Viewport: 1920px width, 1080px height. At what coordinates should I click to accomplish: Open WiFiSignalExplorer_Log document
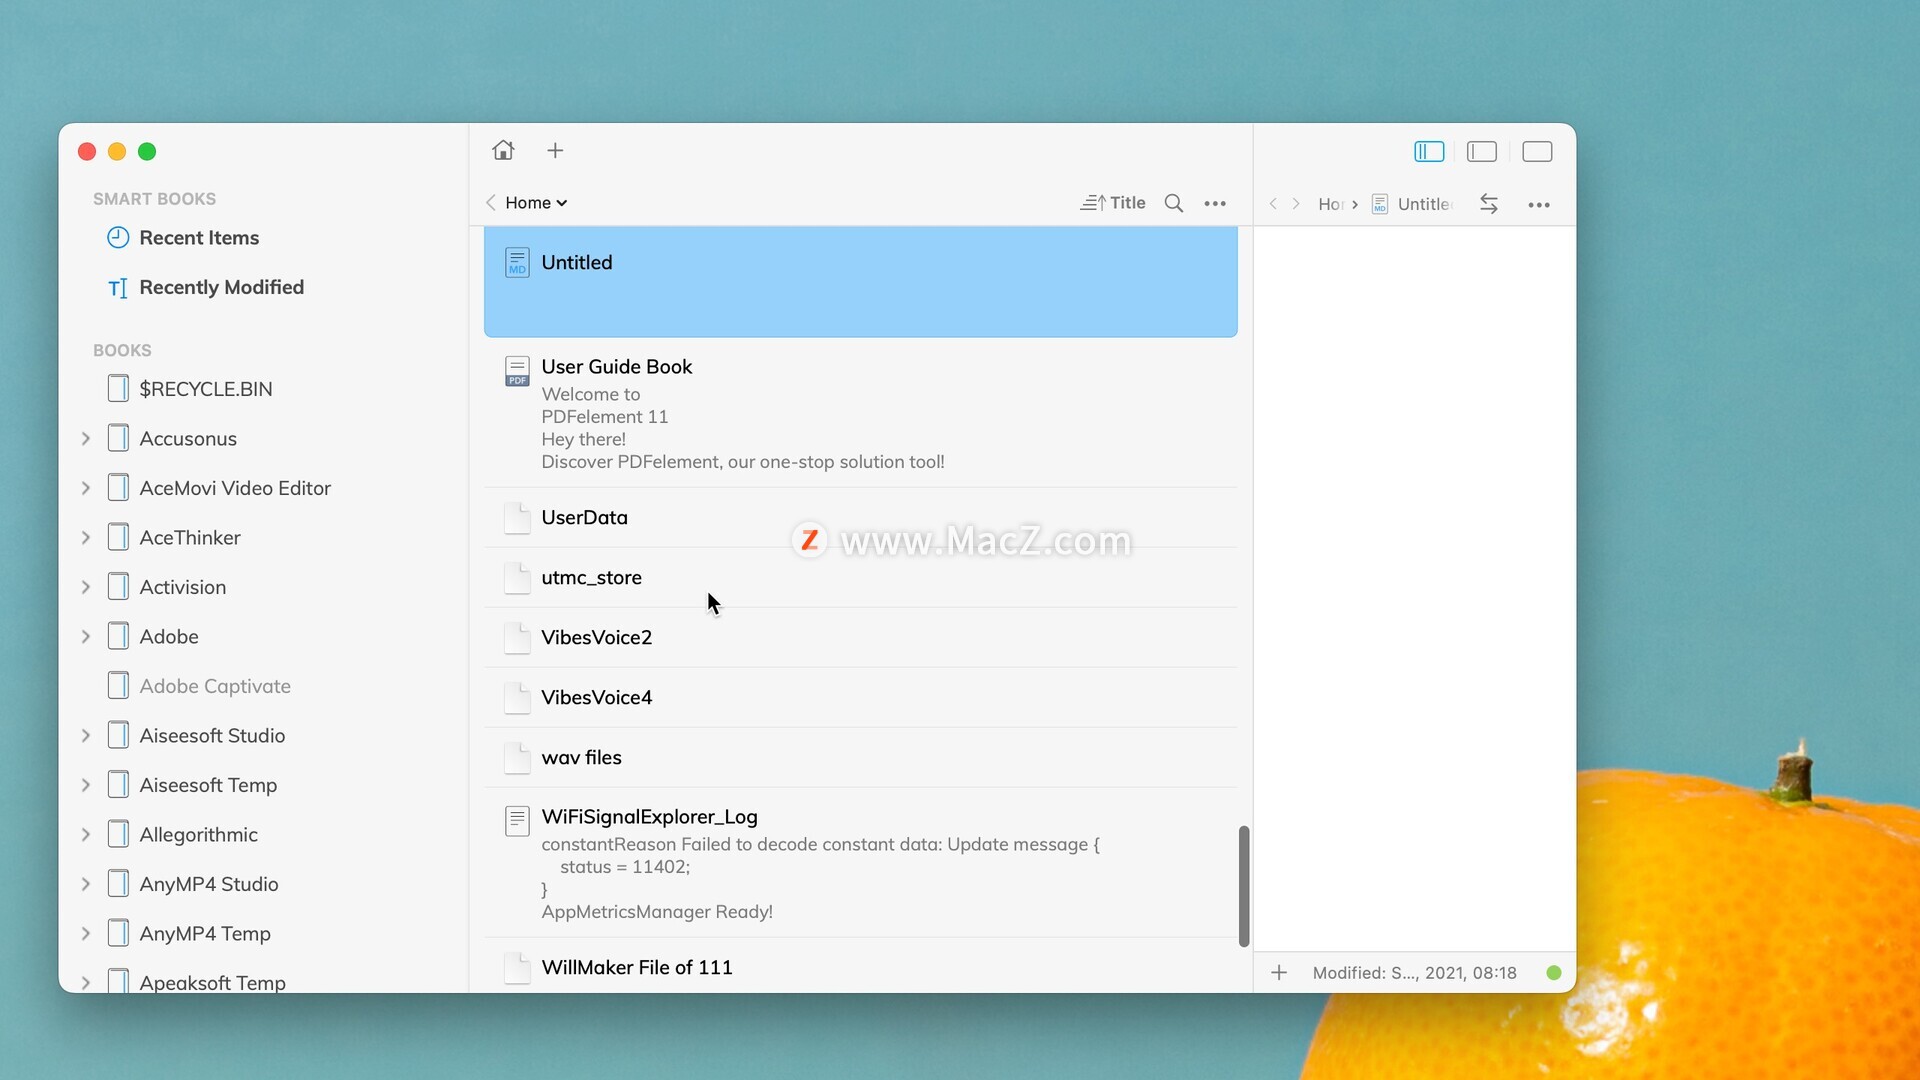pyautogui.click(x=860, y=863)
